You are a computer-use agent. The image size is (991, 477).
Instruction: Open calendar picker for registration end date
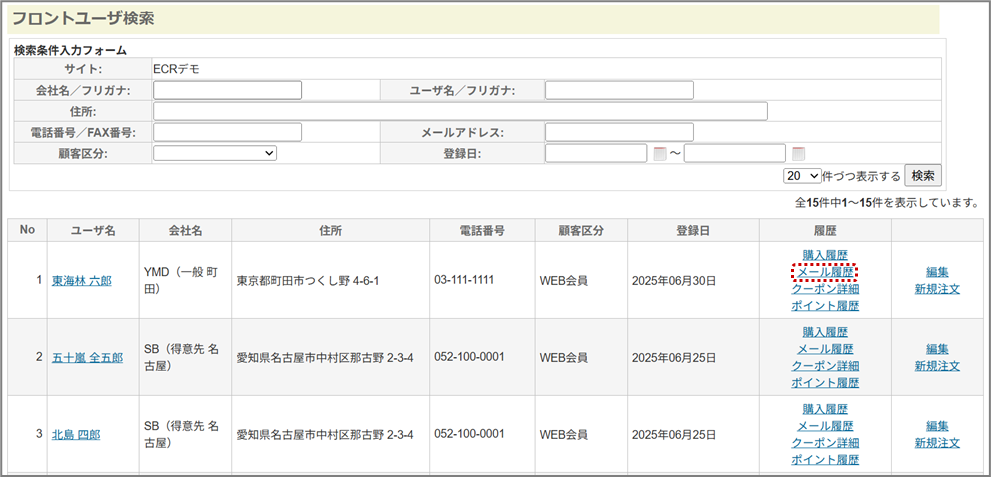coord(798,154)
